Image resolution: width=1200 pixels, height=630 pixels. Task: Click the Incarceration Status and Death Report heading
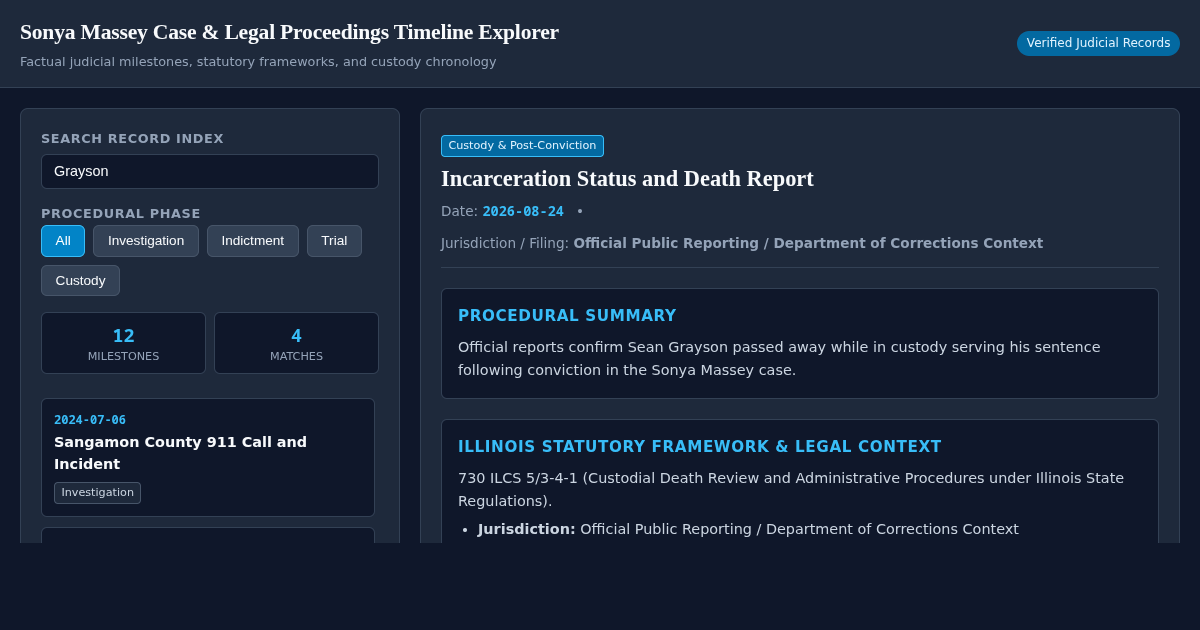(x=627, y=179)
